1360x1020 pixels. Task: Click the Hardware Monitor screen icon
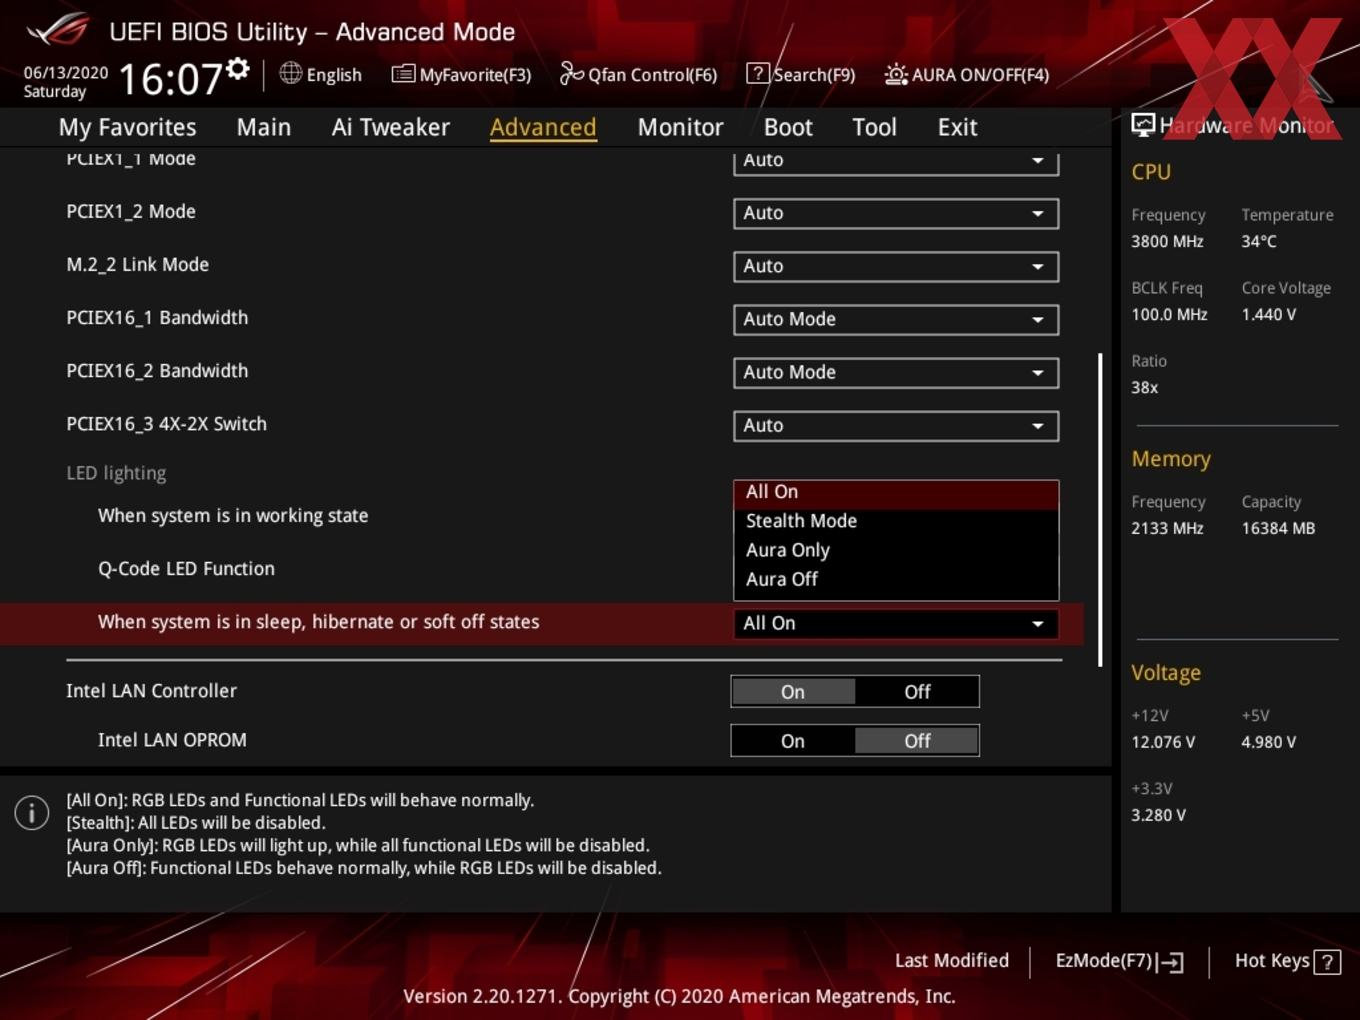coord(1143,124)
